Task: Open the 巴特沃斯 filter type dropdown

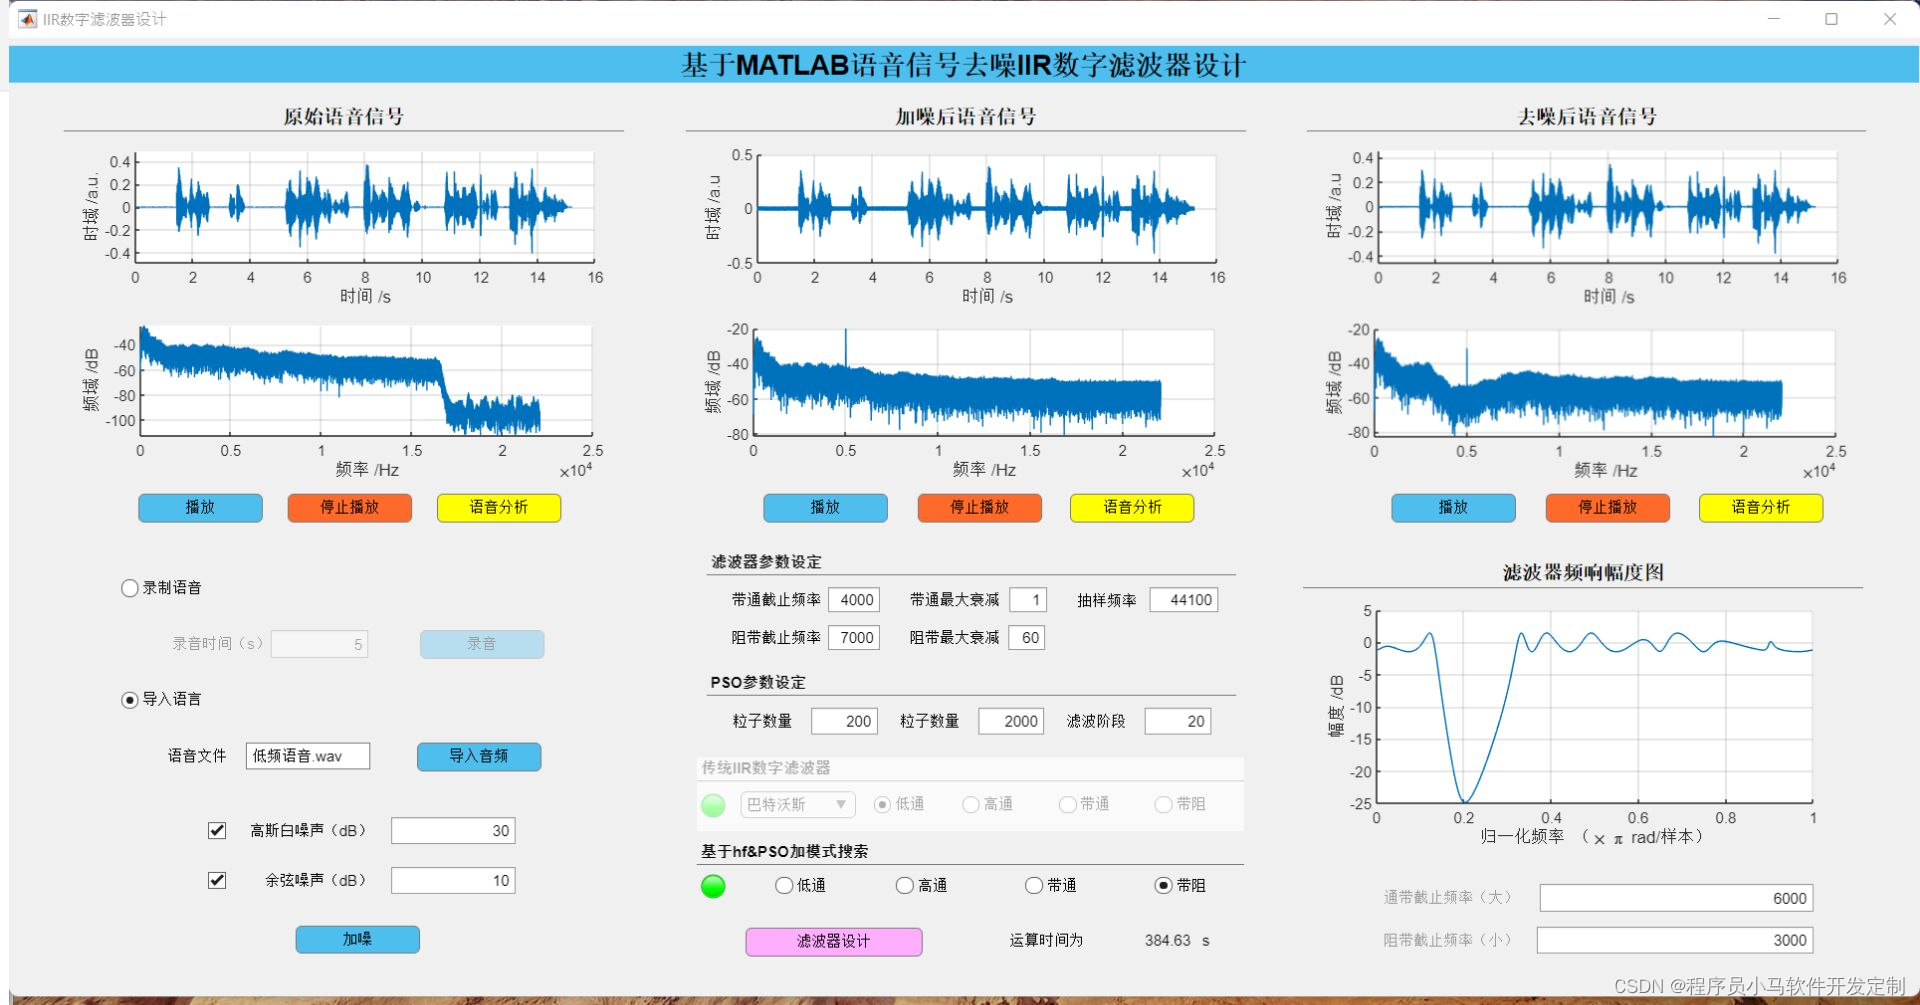Action: coord(797,804)
